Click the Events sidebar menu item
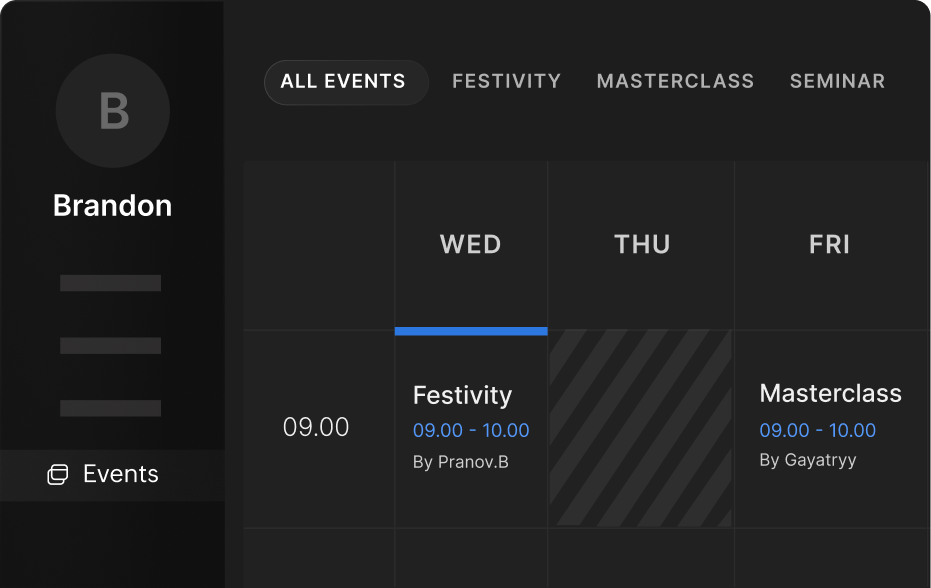The height and width of the screenshot is (588, 931). [120, 474]
